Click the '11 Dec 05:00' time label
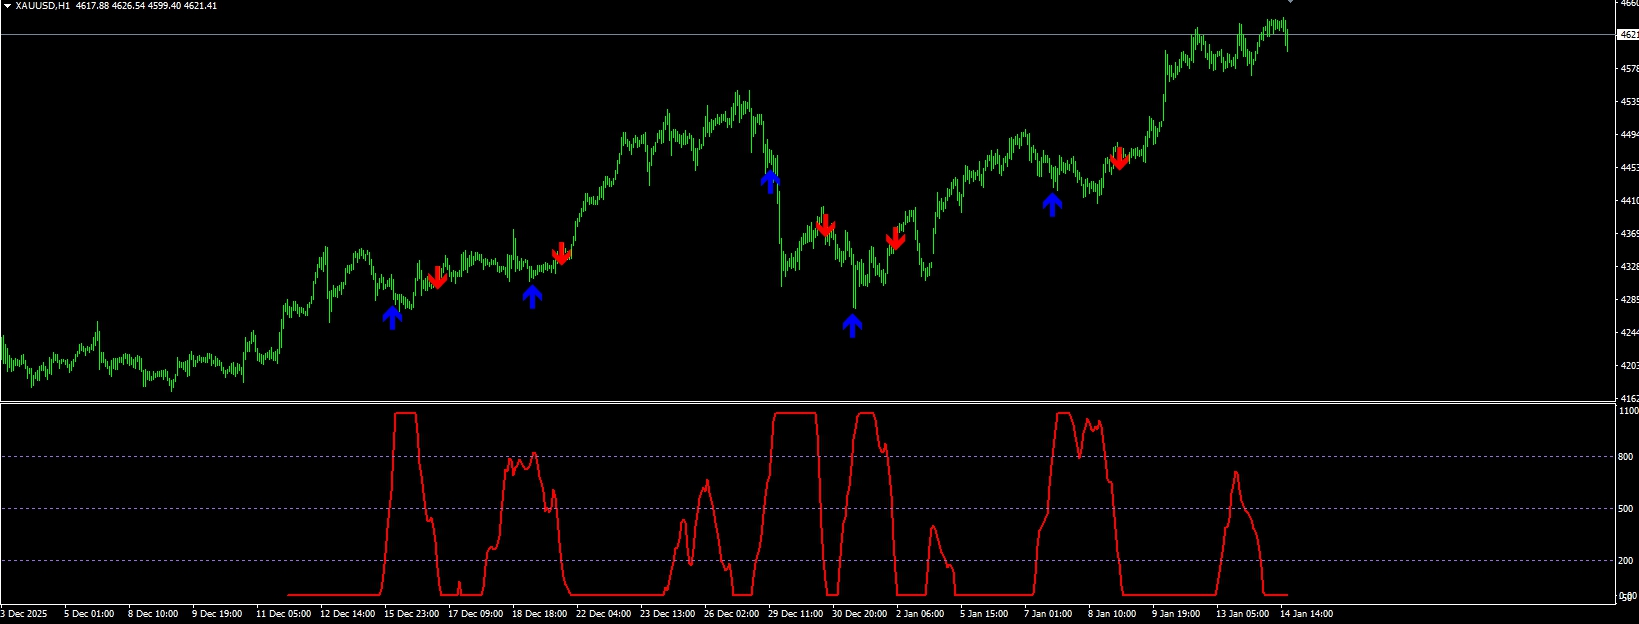This screenshot has width=1639, height=624. pyautogui.click(x=284, y=614)
